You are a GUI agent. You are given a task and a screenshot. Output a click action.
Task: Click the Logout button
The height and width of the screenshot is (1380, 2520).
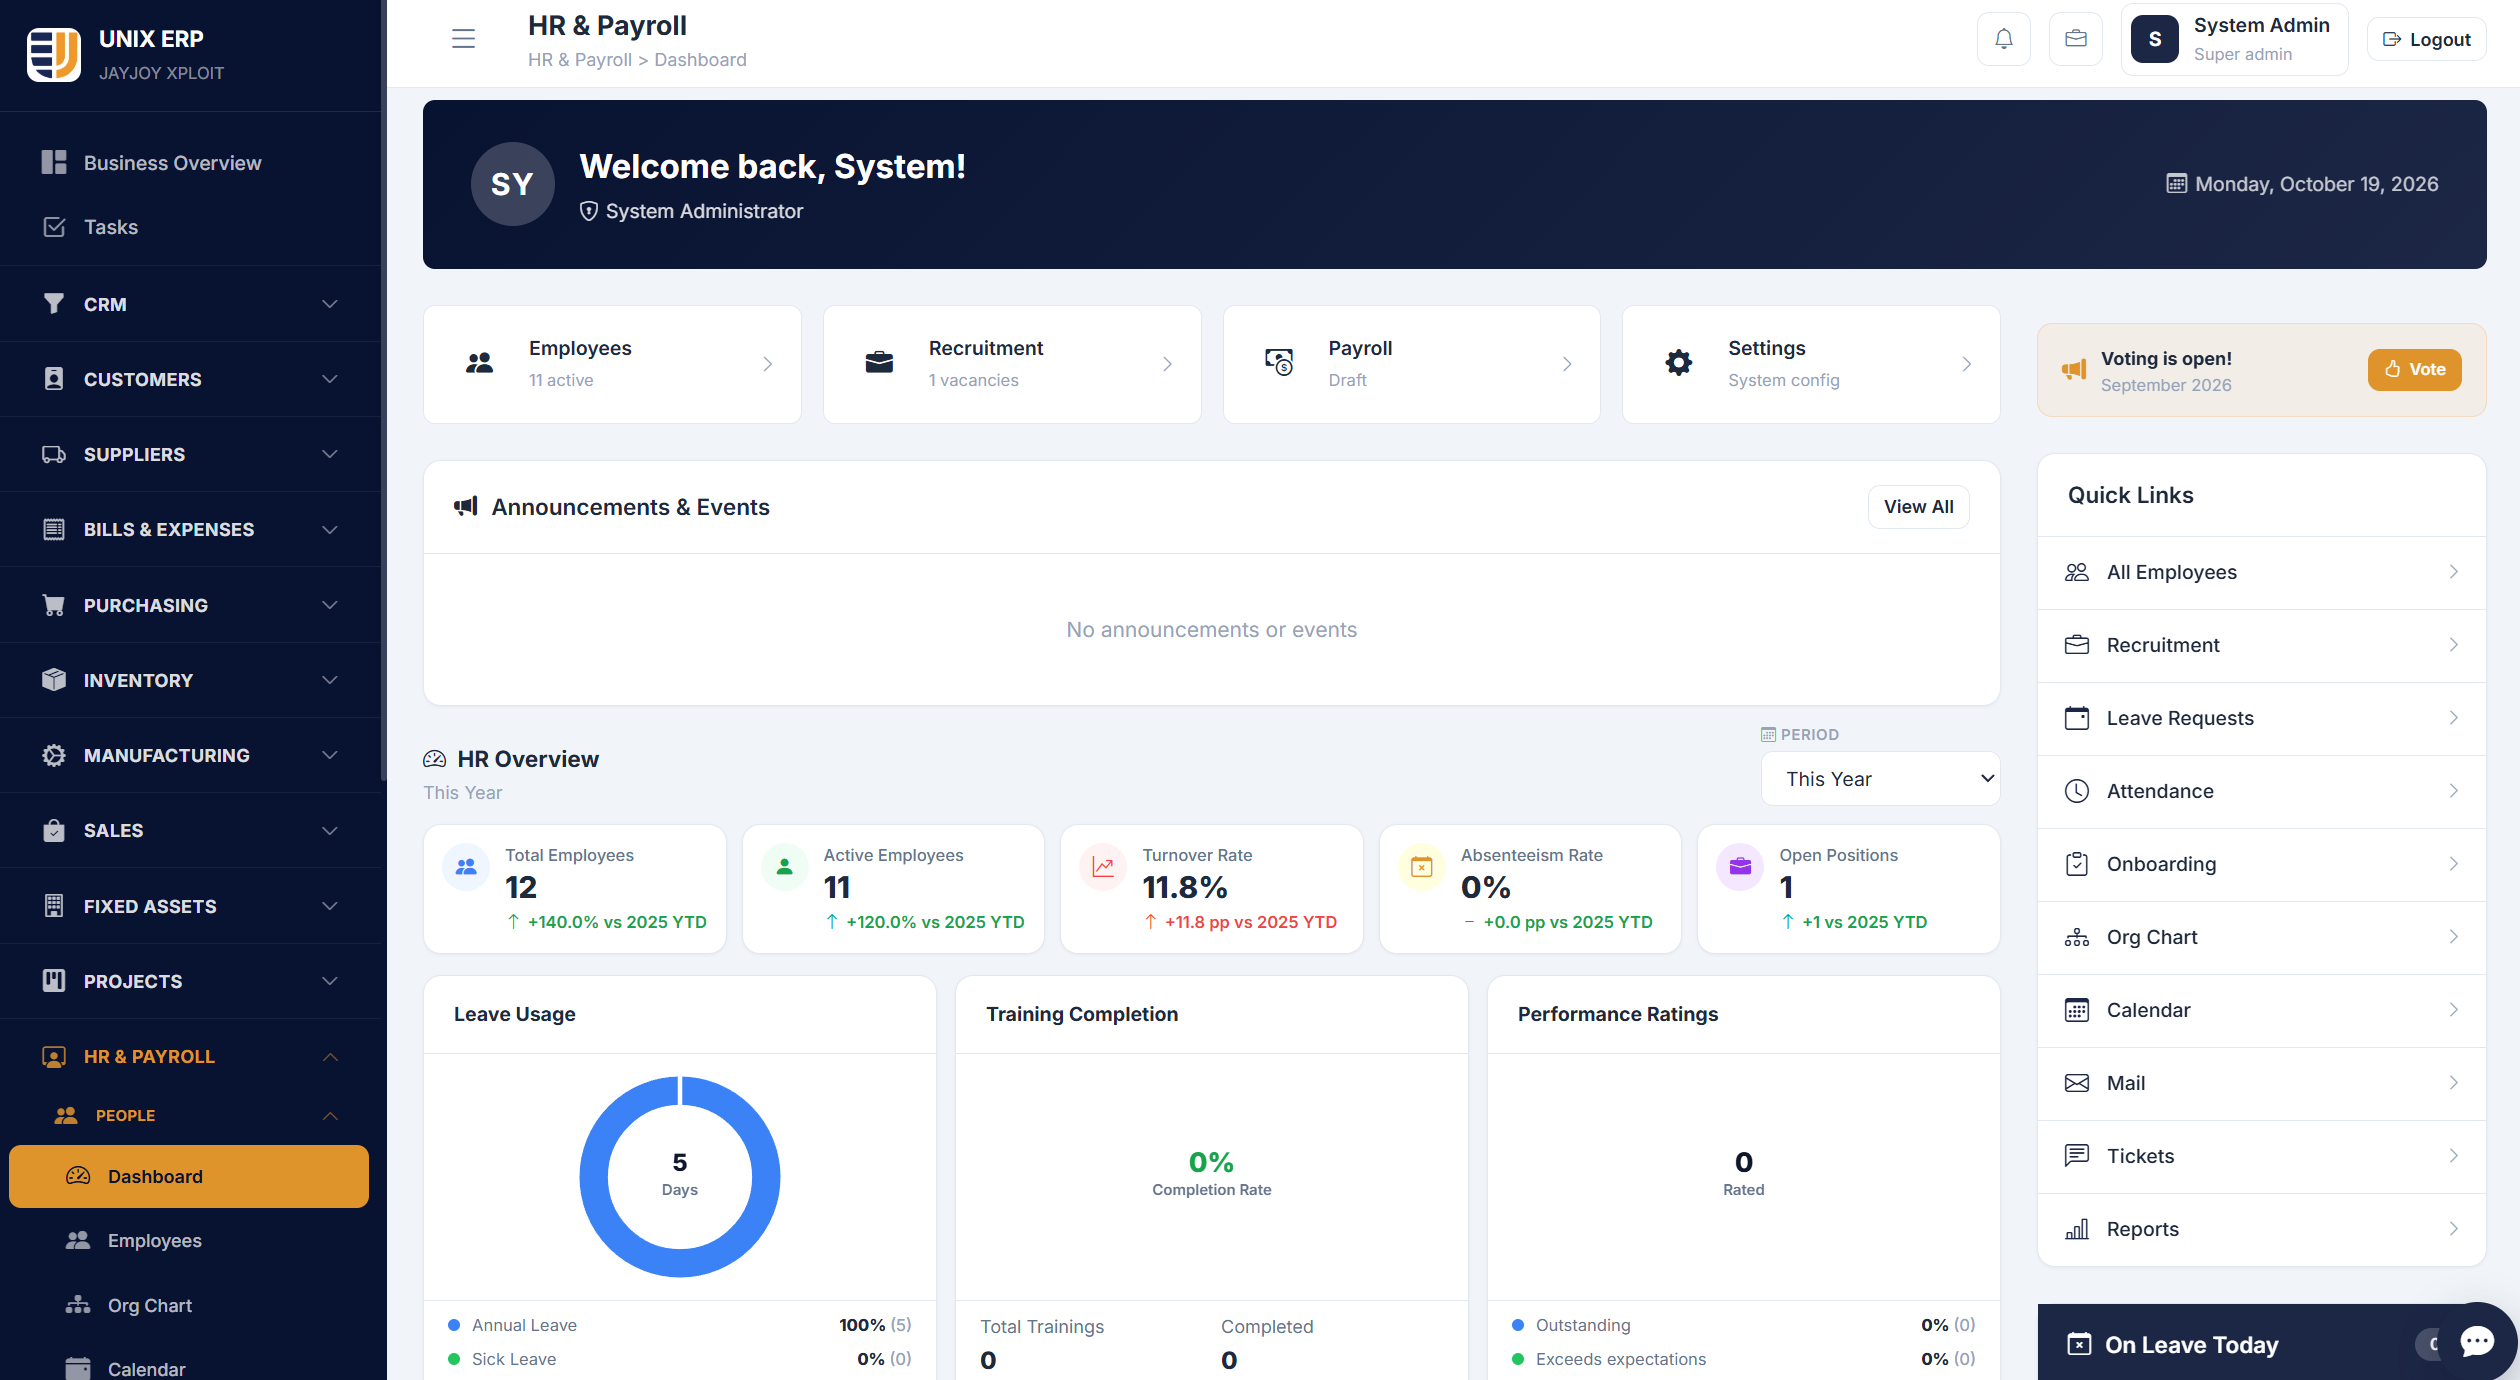tap(2426, 39)
